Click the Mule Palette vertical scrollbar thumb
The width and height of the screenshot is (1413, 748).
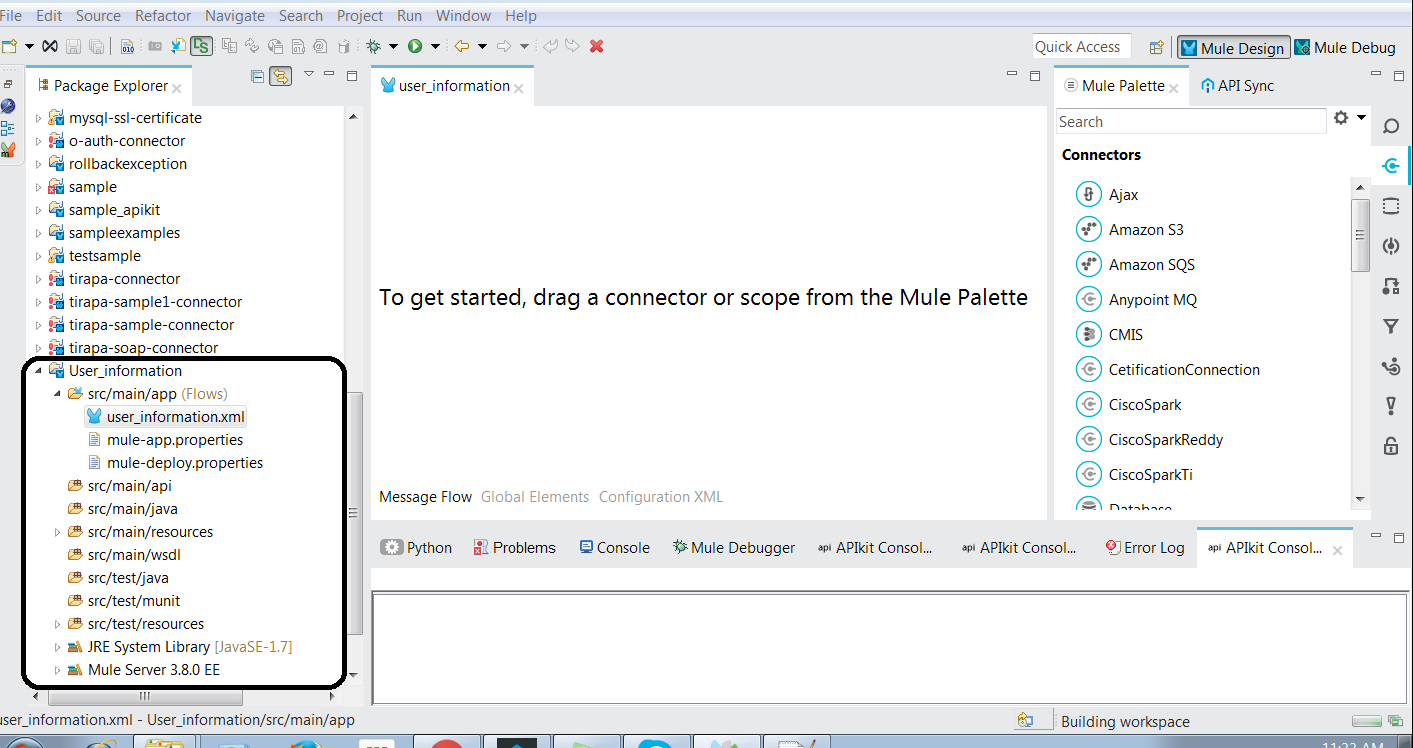(1360, 235)
